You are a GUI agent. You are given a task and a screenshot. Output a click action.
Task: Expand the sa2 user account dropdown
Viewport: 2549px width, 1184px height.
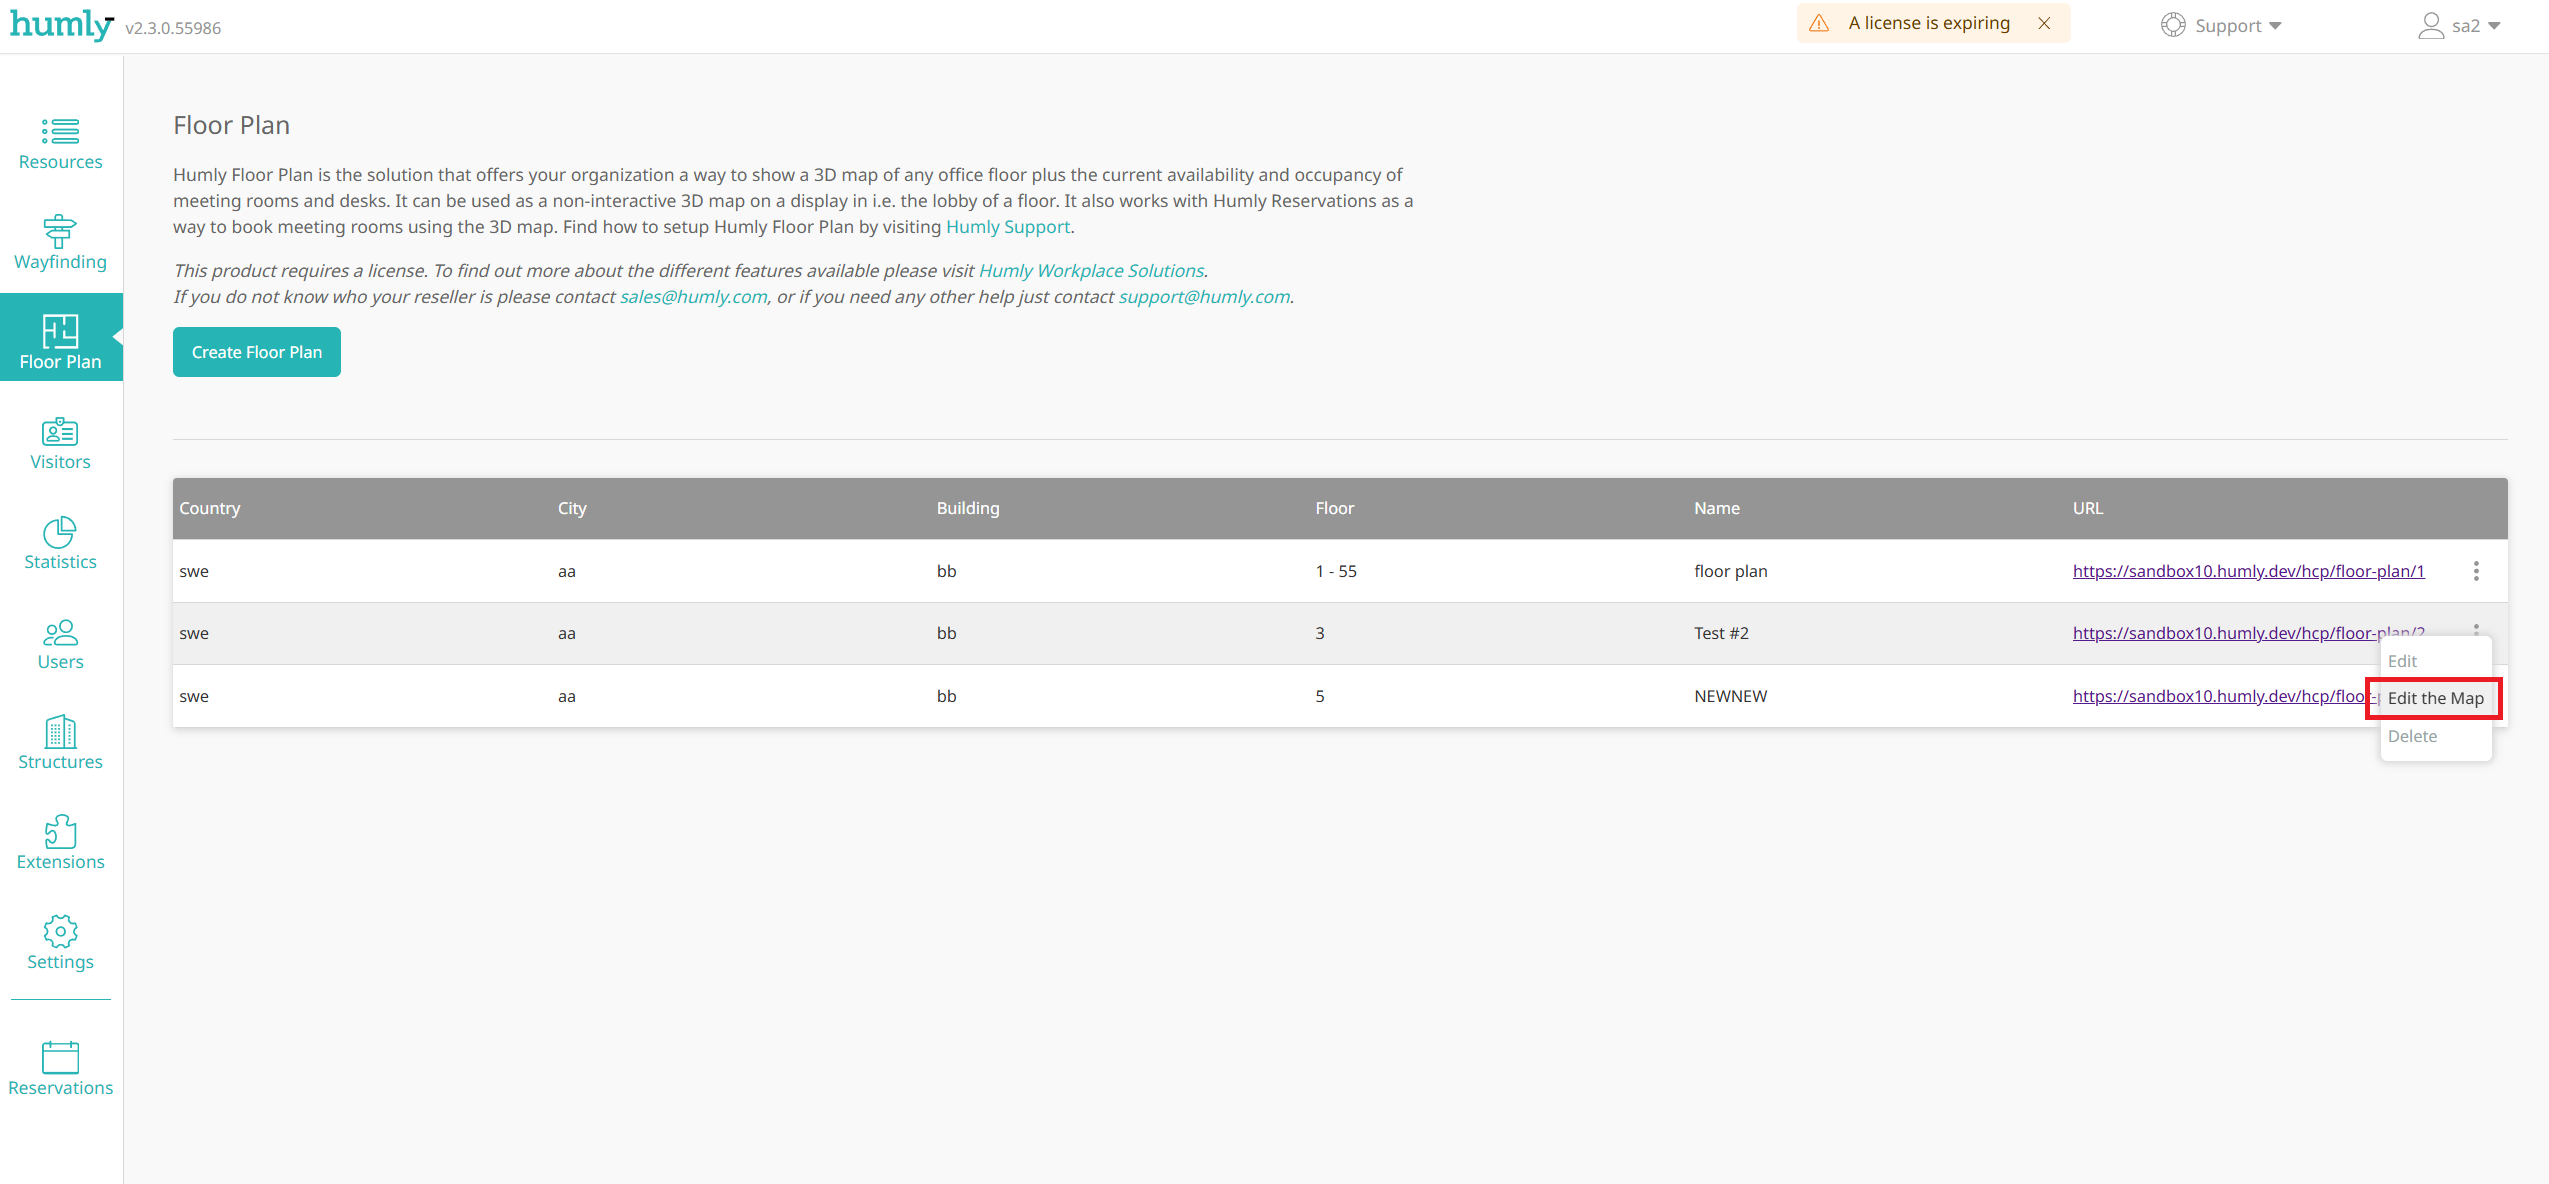[2460, 26]
